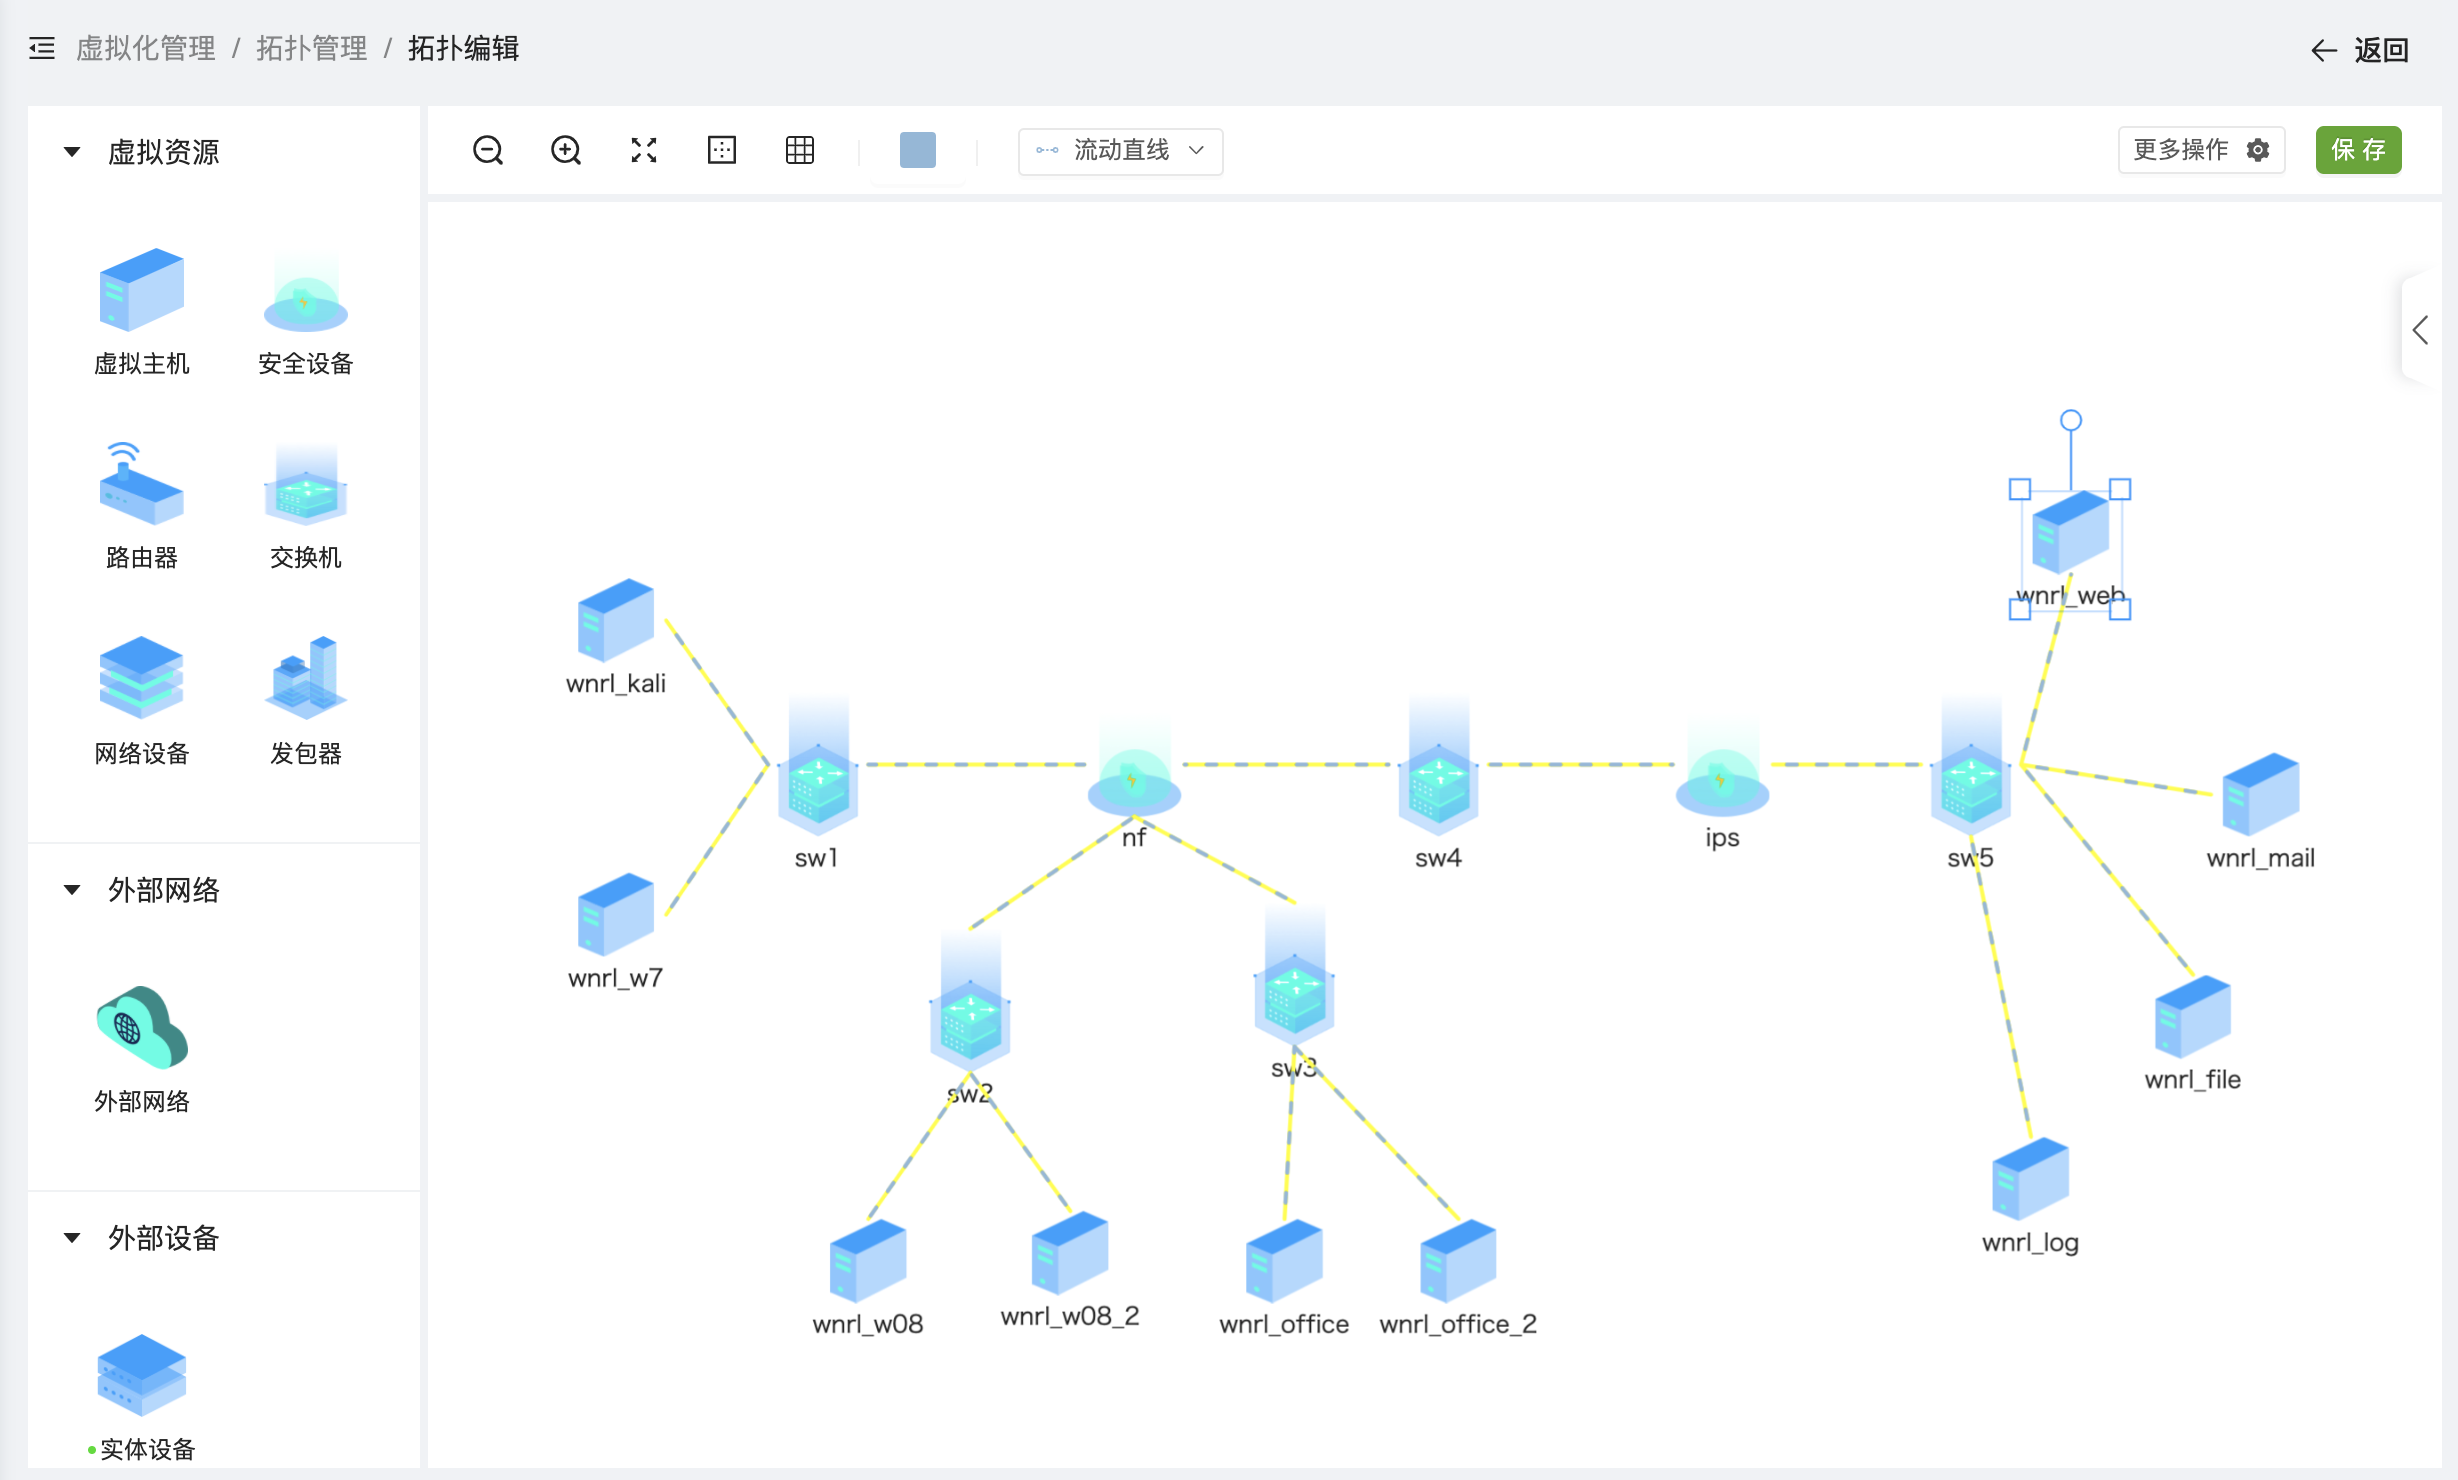
Task: Open 拓扑管理 in the breadcrumb
Action: (311, 48)
